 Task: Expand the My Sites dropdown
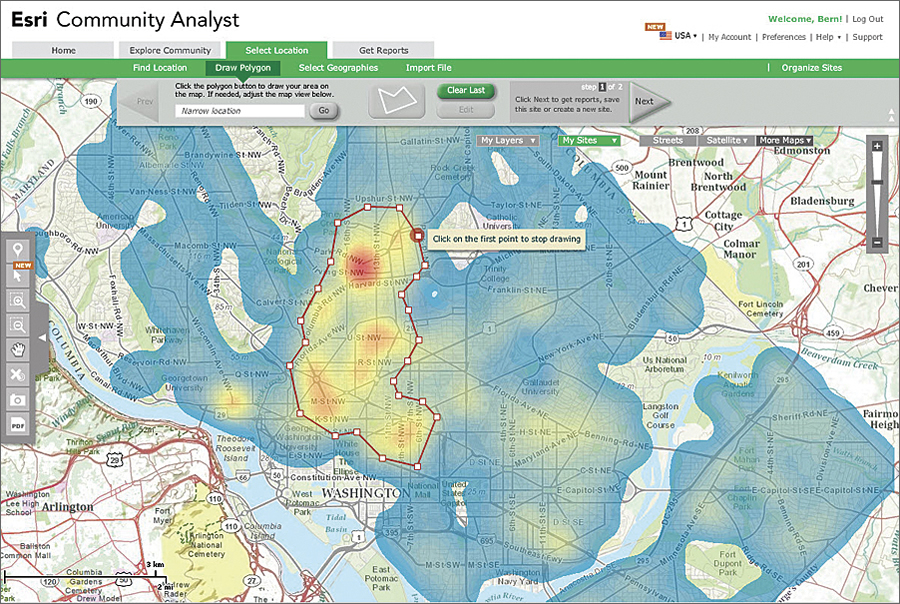pos(589,140)
